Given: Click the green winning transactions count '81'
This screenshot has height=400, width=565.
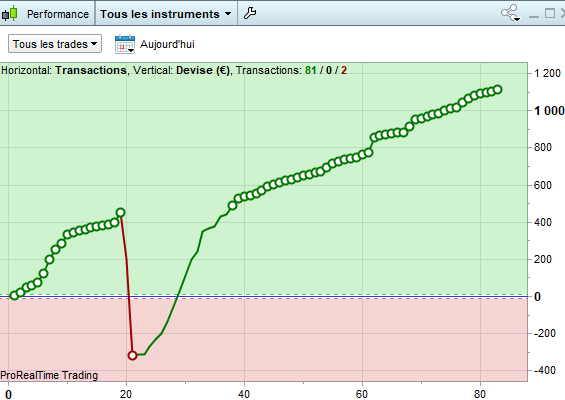Looking at the screenshot, I should pos(311,70).
